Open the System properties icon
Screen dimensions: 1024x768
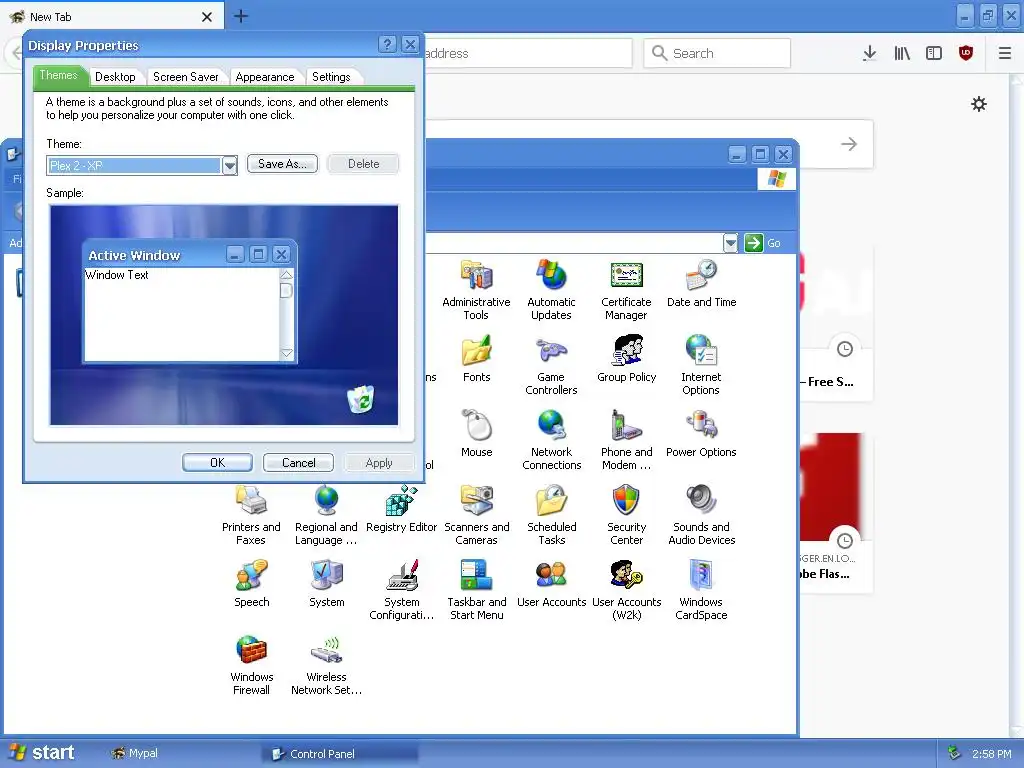[326, 575]
